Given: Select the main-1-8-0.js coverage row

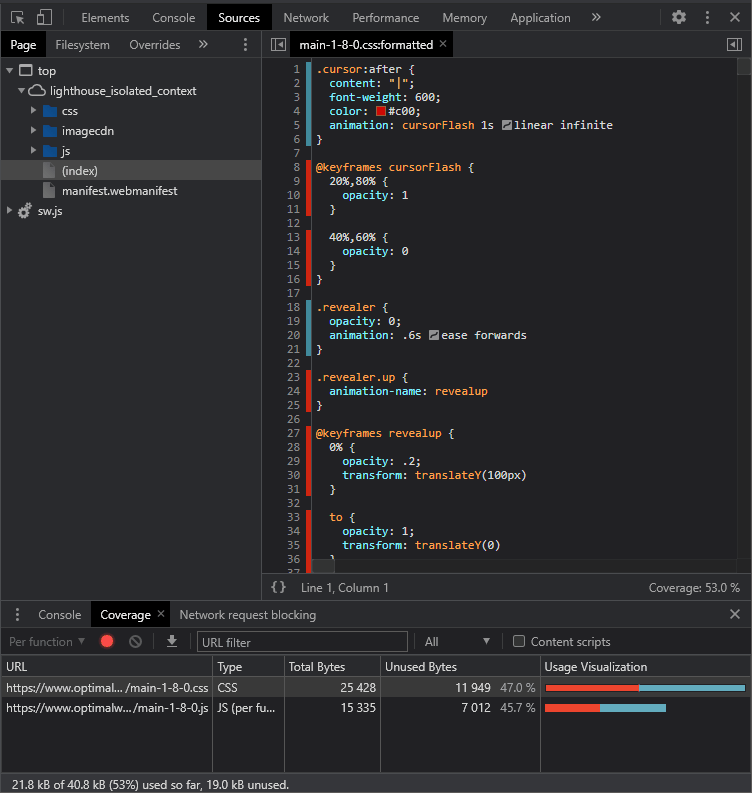Looking at the screenshot, I should pos(106,708).
